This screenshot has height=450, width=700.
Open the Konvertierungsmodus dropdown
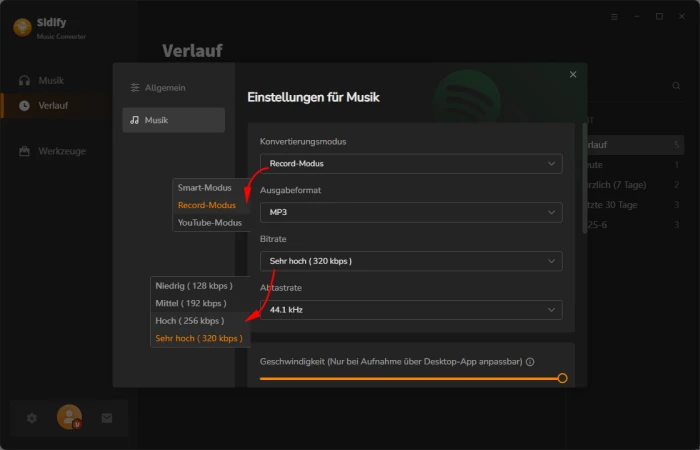411,163
